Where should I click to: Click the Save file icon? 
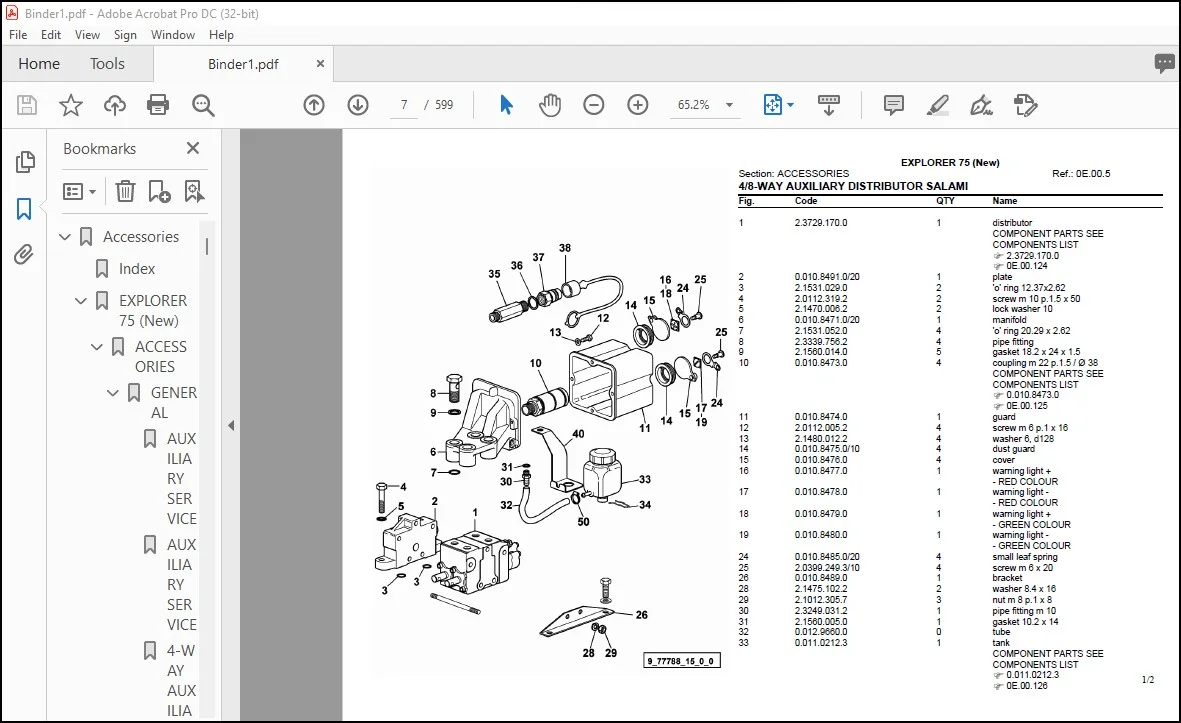[x=26, y=105]
